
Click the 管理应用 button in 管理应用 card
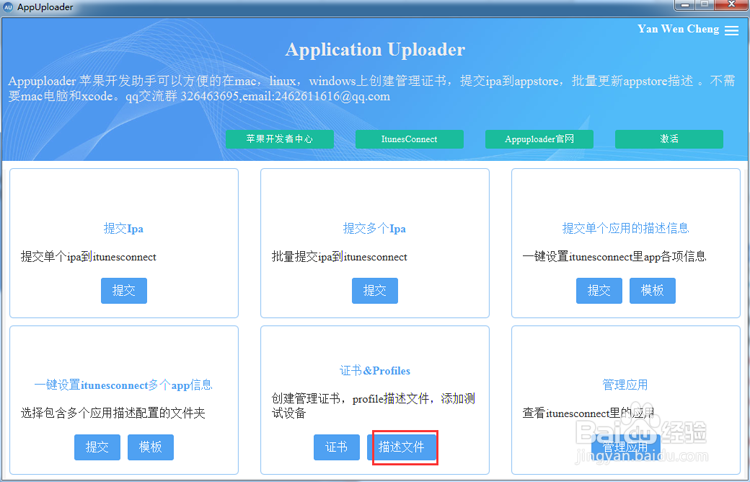[x=626, y=447]
